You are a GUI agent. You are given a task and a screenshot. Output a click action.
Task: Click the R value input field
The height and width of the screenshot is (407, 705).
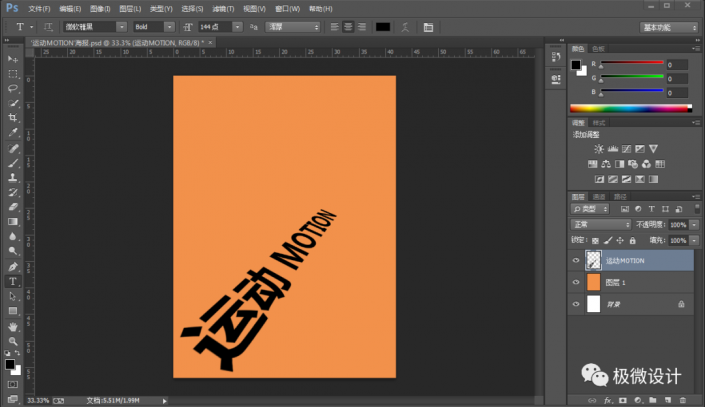pyautogui.click(x=677, y=65)
